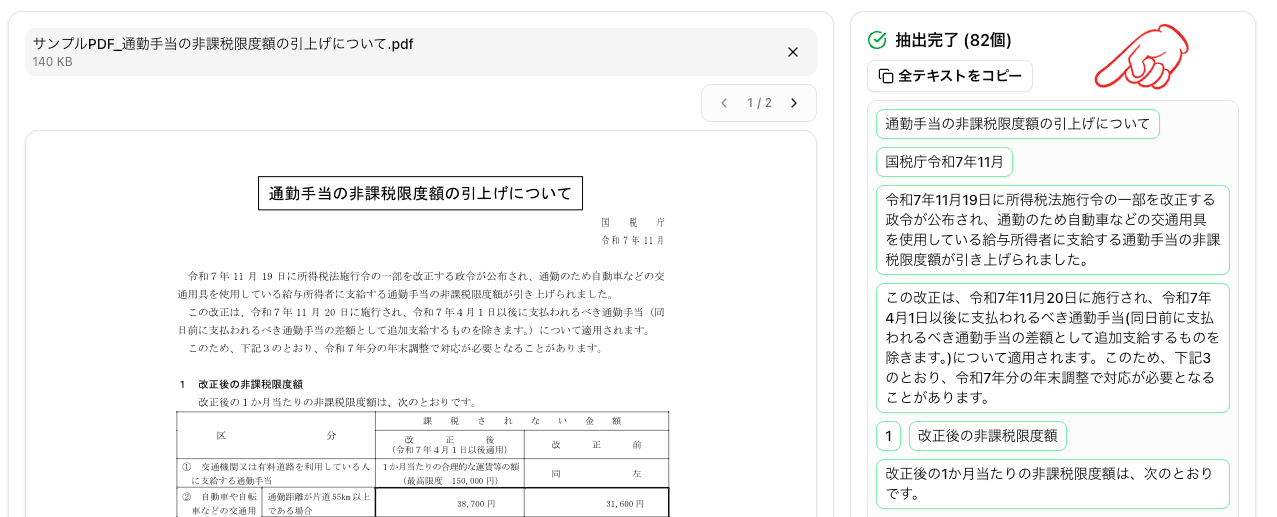The image size is (1277, 517).
Task: Select extracted paragraph starting 'この改正は、令和7年11月20日'
Action: (1053, 348)
